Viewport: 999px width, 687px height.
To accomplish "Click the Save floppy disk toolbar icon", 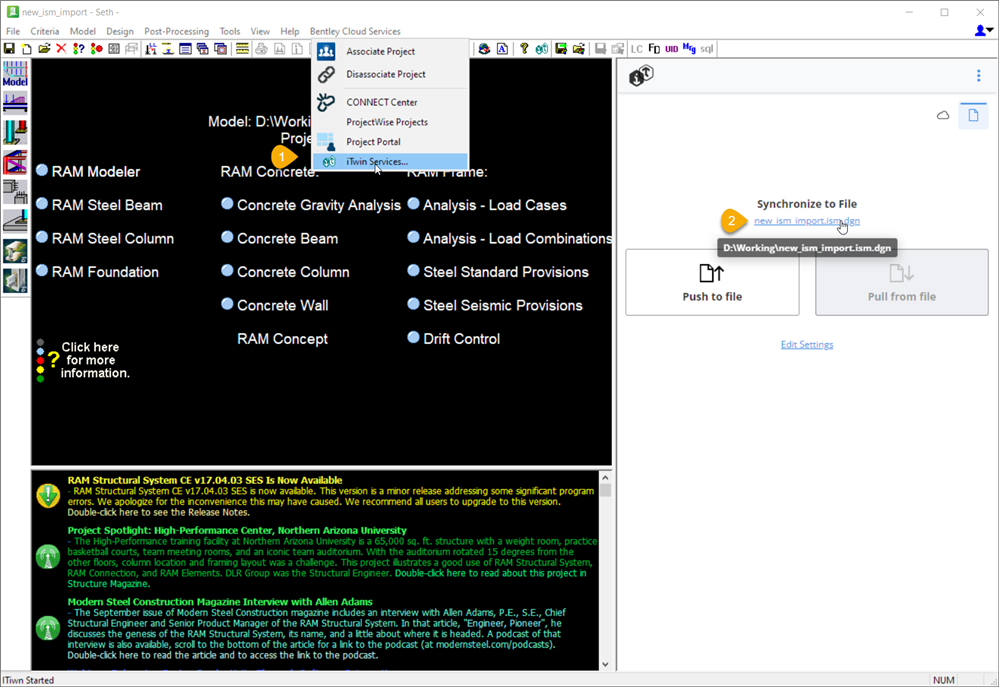I will point(9,48).
